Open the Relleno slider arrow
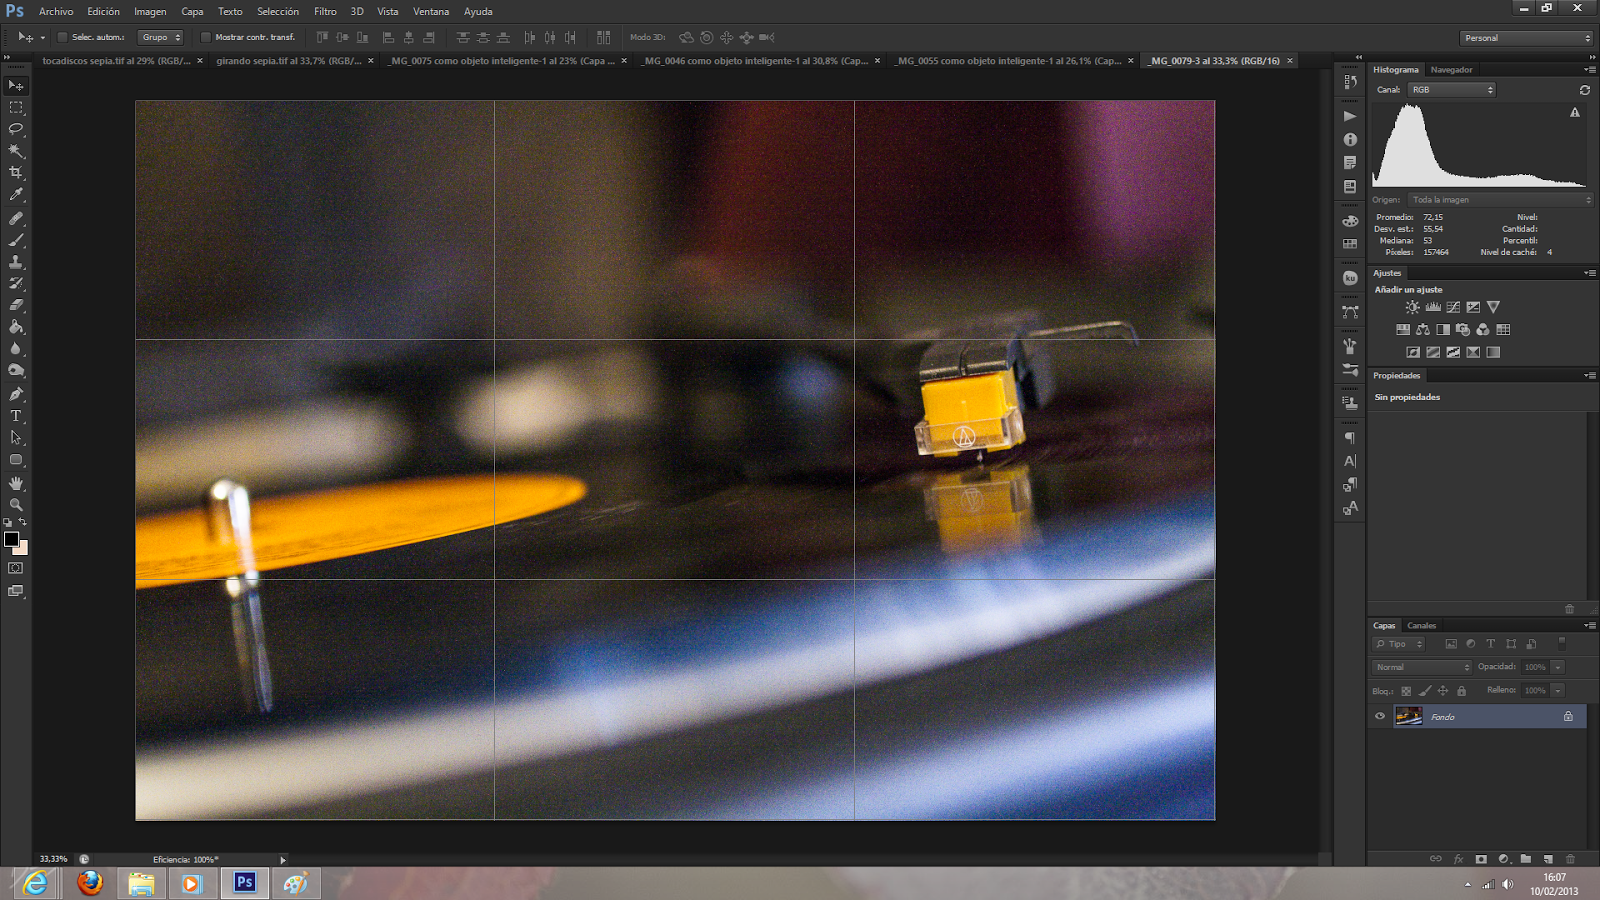Screen dimensions: 1600x900 coord(1558,690)
